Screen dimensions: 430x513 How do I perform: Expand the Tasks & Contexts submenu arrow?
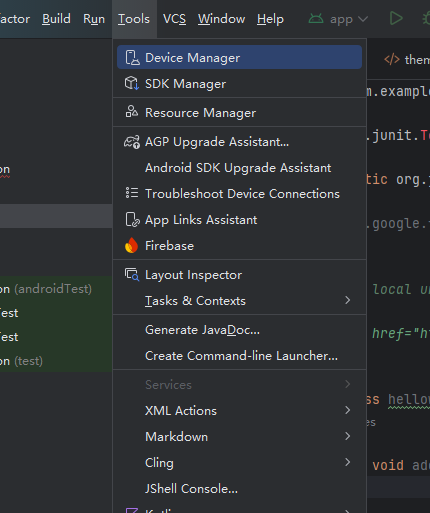[x=348, y=300]
